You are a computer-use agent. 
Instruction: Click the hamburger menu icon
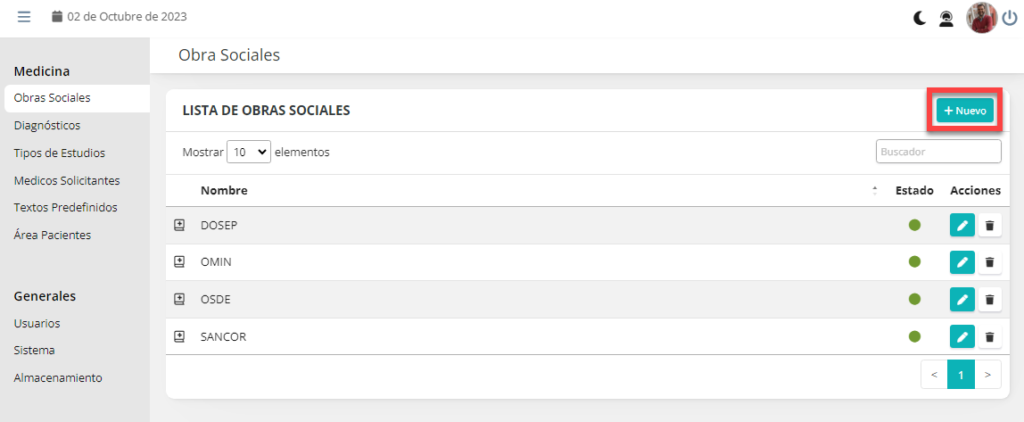(x=24, y=17)
